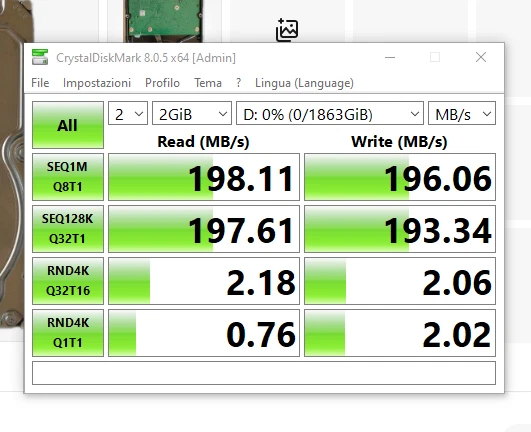The height and width of the screenshot is (432, 531).
Task: Click the add image icon above the window
Action: click(287, 30)
